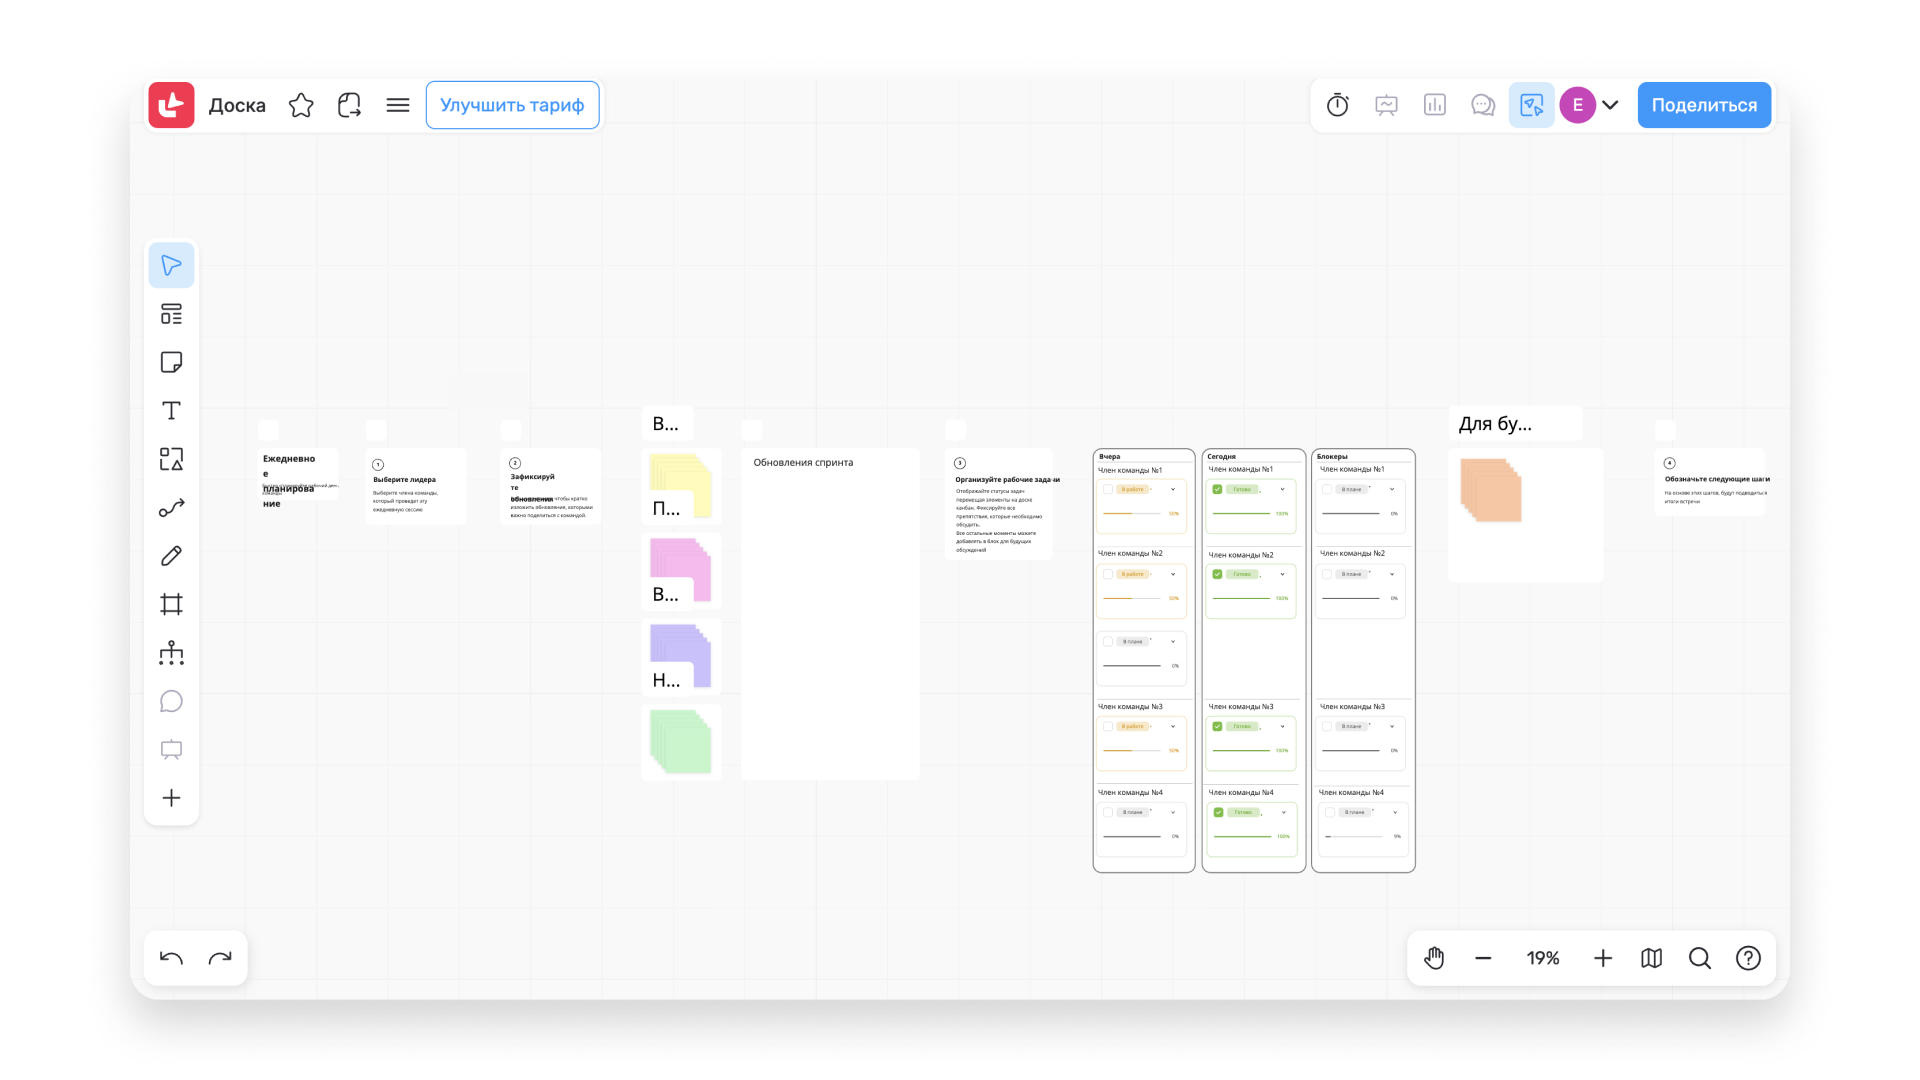Screen dimensions: 1920x1080
Task: Select the orange sticky notes stack
Action: pos(1491,490)
